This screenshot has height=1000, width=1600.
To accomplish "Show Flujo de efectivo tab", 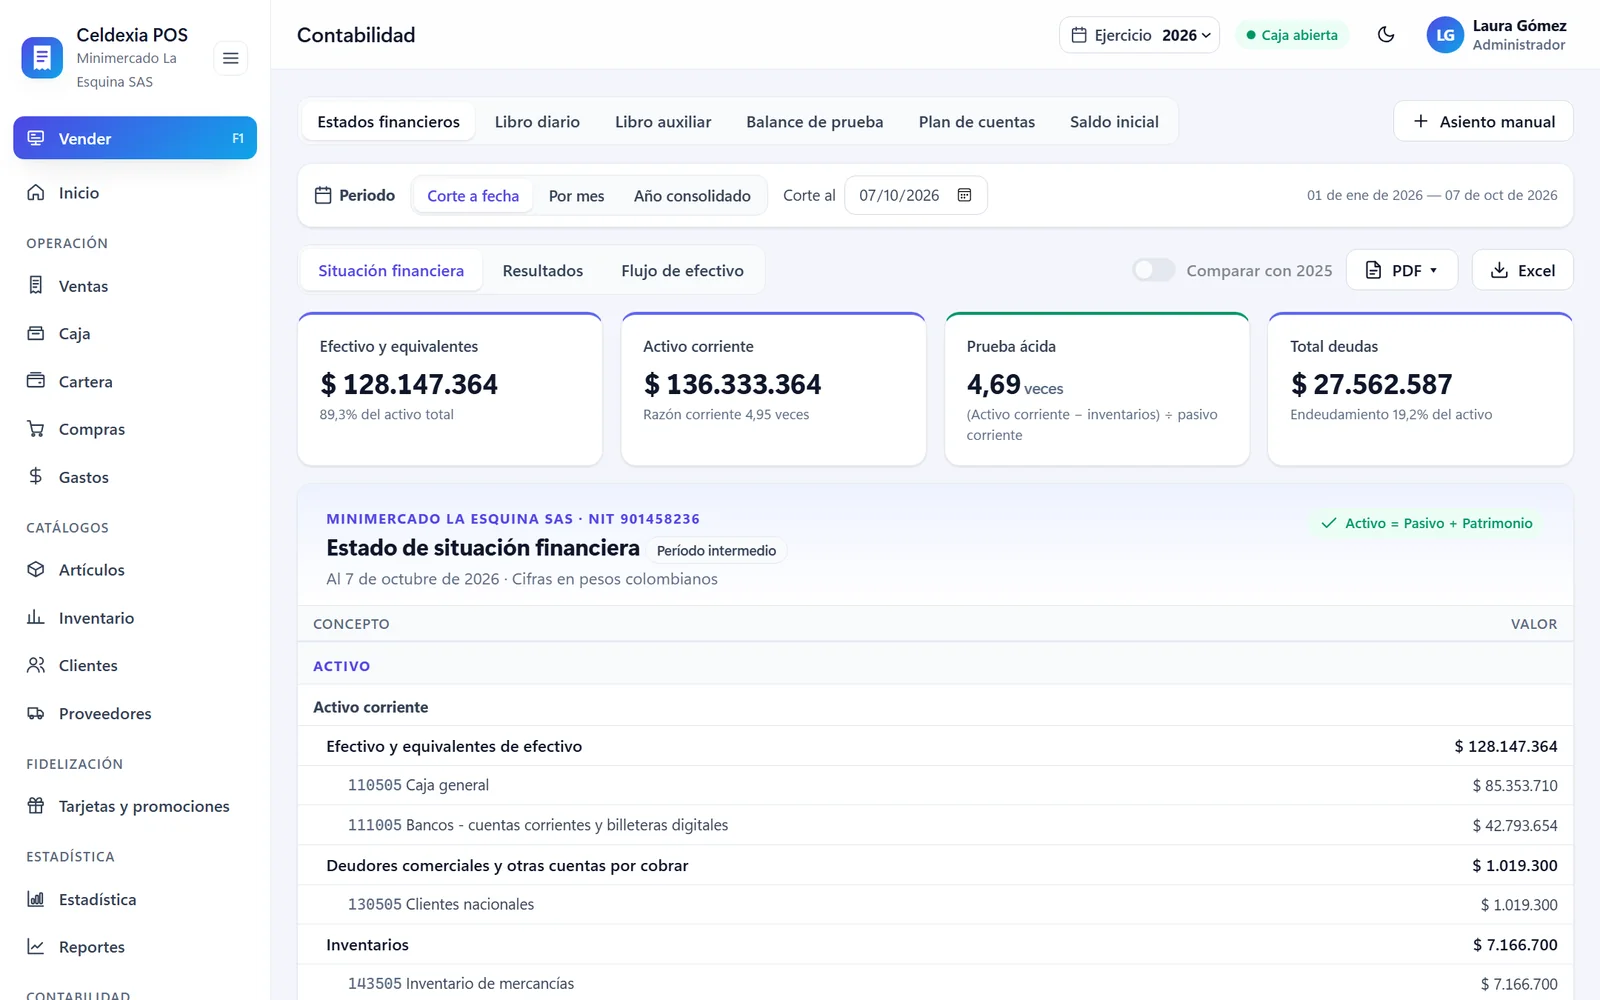I will (x=682, y=271).
